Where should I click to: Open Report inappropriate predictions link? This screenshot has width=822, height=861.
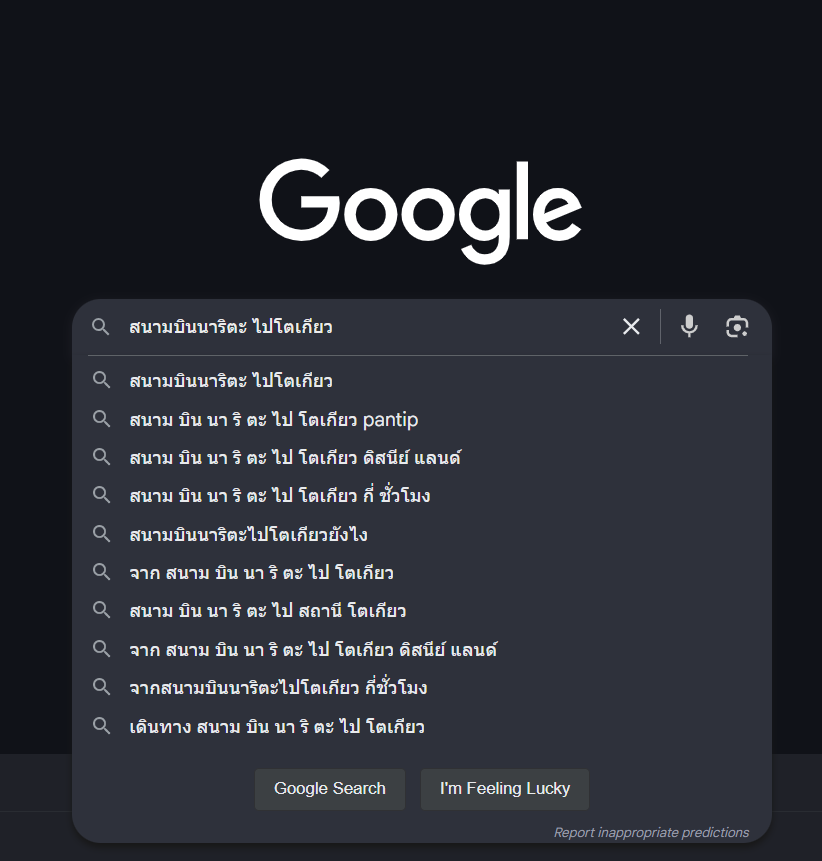651,832
